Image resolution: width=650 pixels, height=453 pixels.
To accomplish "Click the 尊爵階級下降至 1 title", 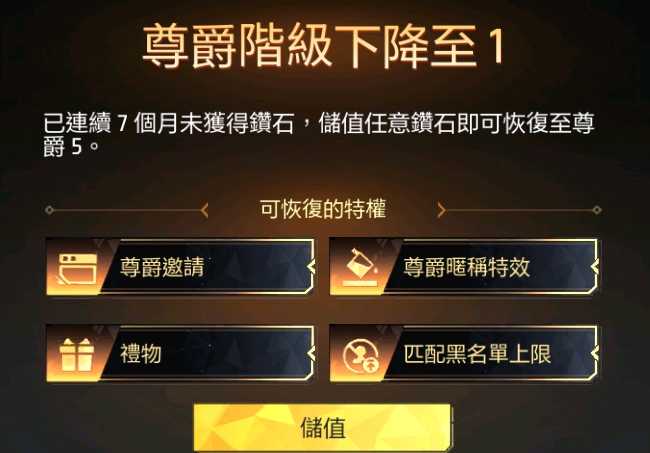I will click(324, 46).
